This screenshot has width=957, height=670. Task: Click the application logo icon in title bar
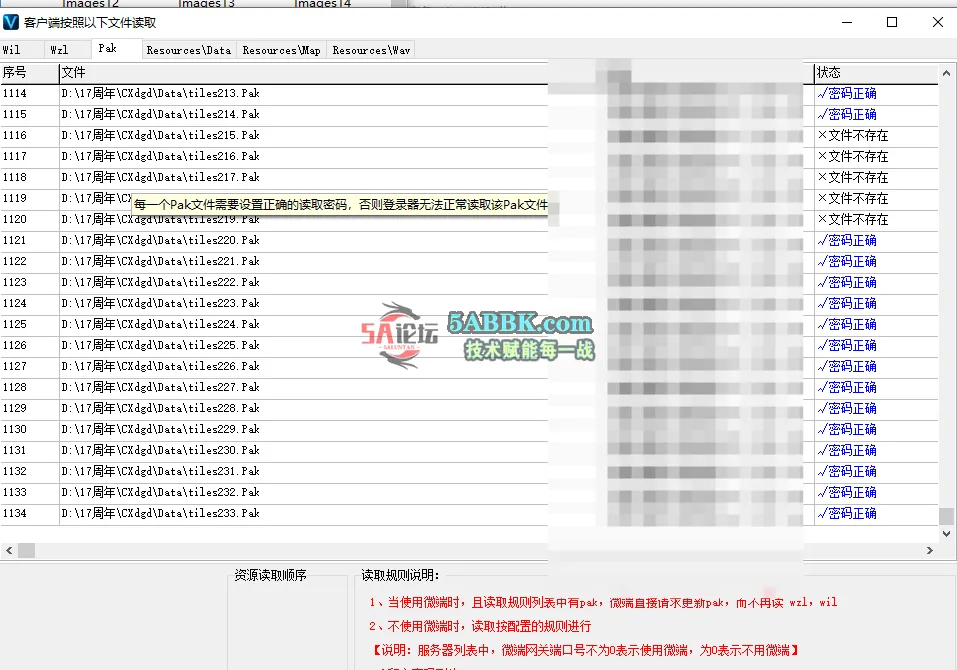pyautogui.click(x=11, y=23)
